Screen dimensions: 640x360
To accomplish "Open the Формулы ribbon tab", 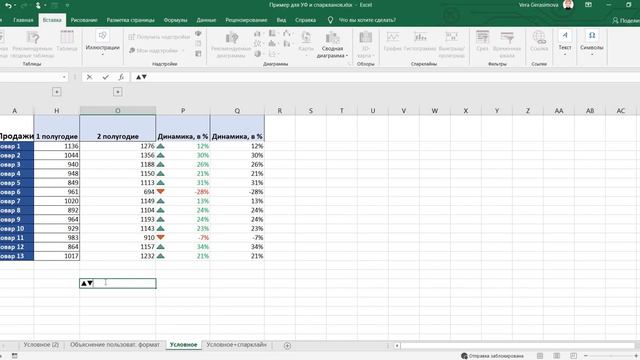I will [176, 20].
